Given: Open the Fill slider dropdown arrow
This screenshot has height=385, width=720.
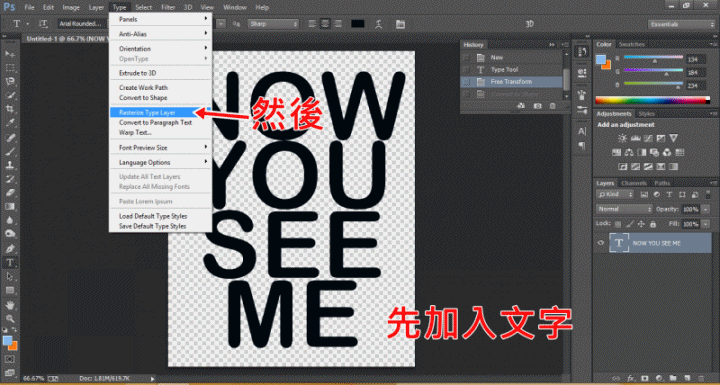Looking at the screenshot, I should click(706, 224).
